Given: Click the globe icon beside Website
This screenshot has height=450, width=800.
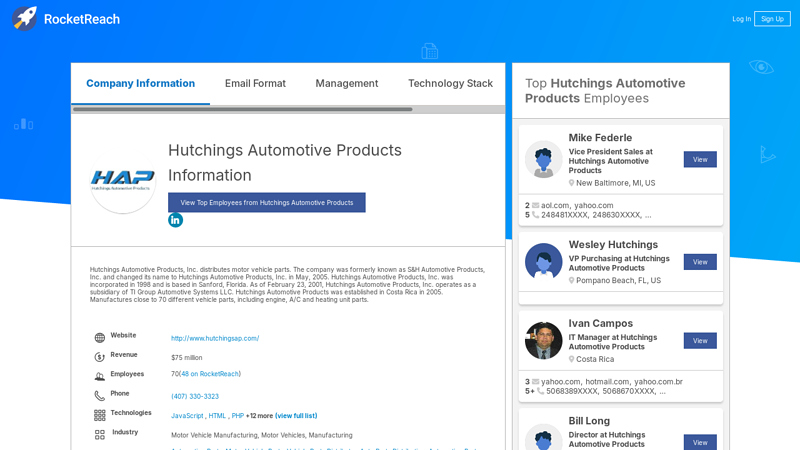Looking at the screenshot, I should click(x=99, y=338).
